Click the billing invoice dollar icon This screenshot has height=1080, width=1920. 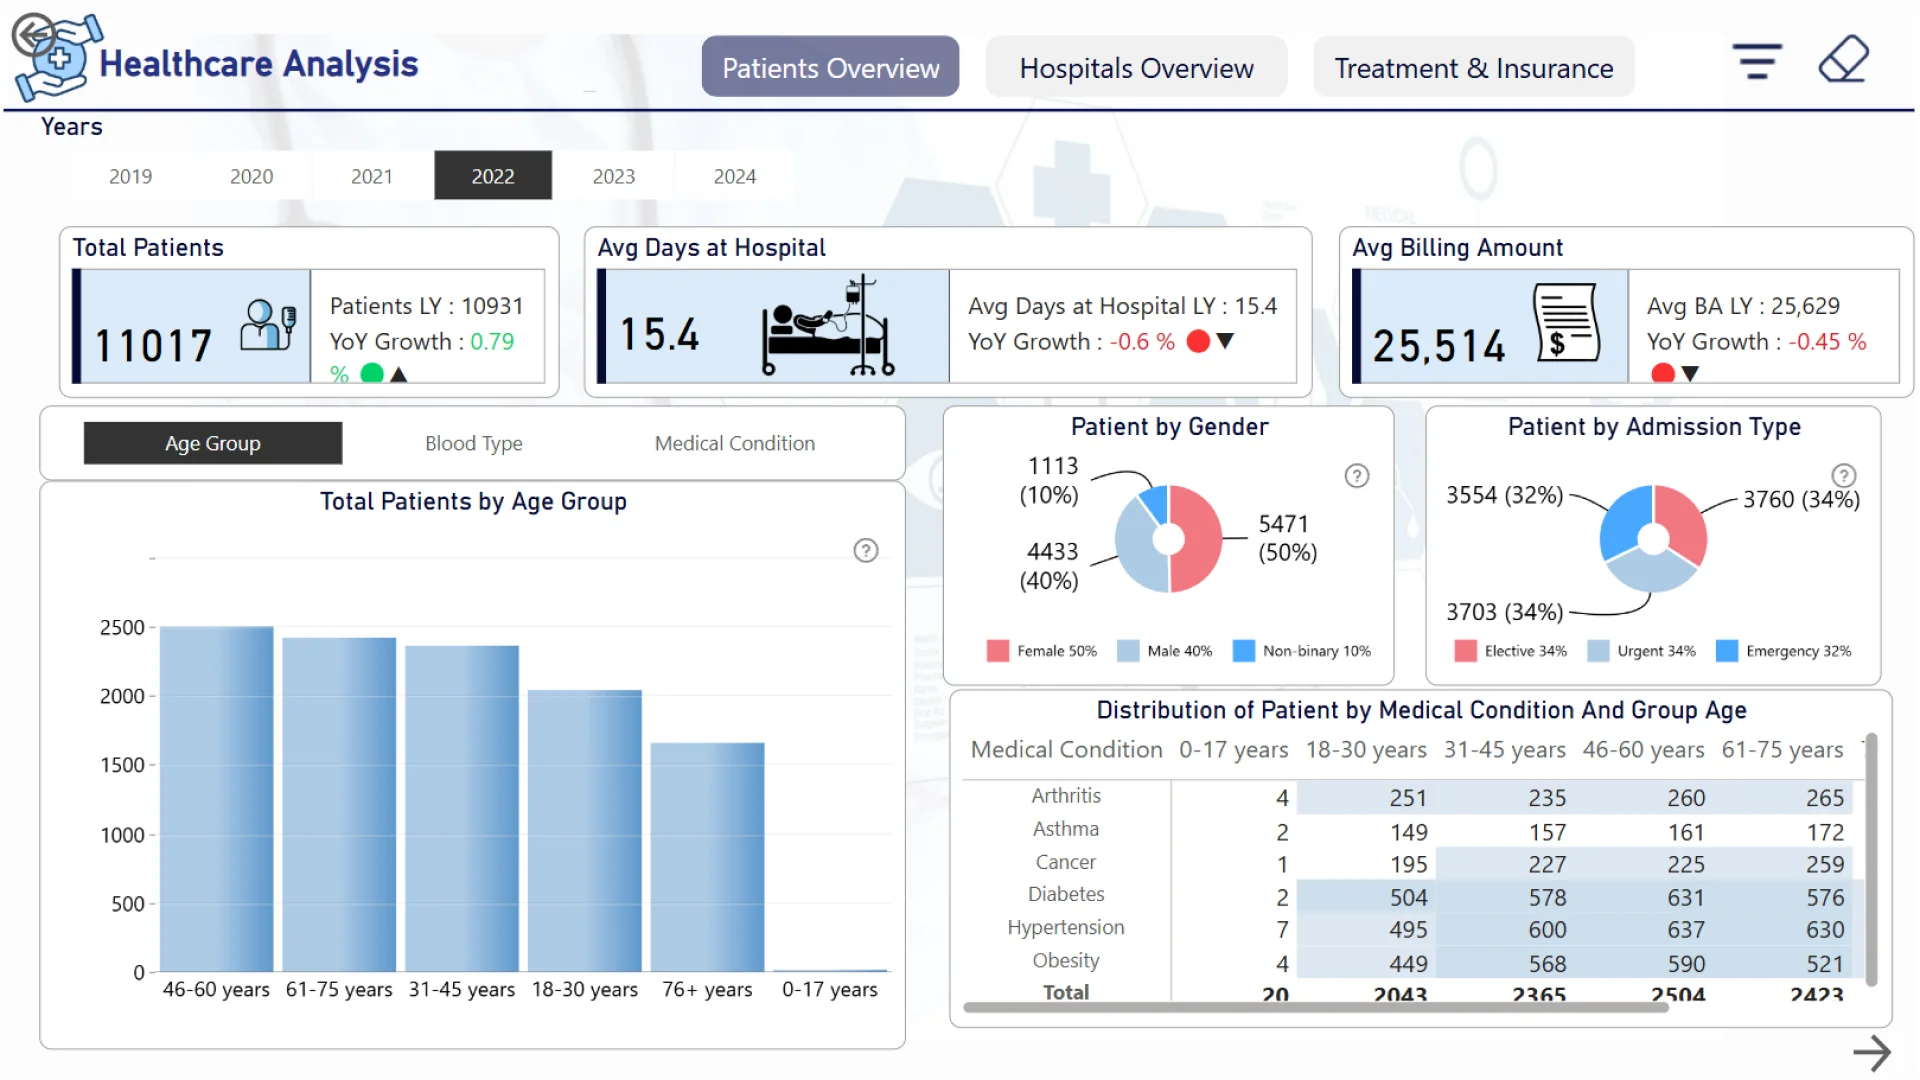pos(1566,323)
